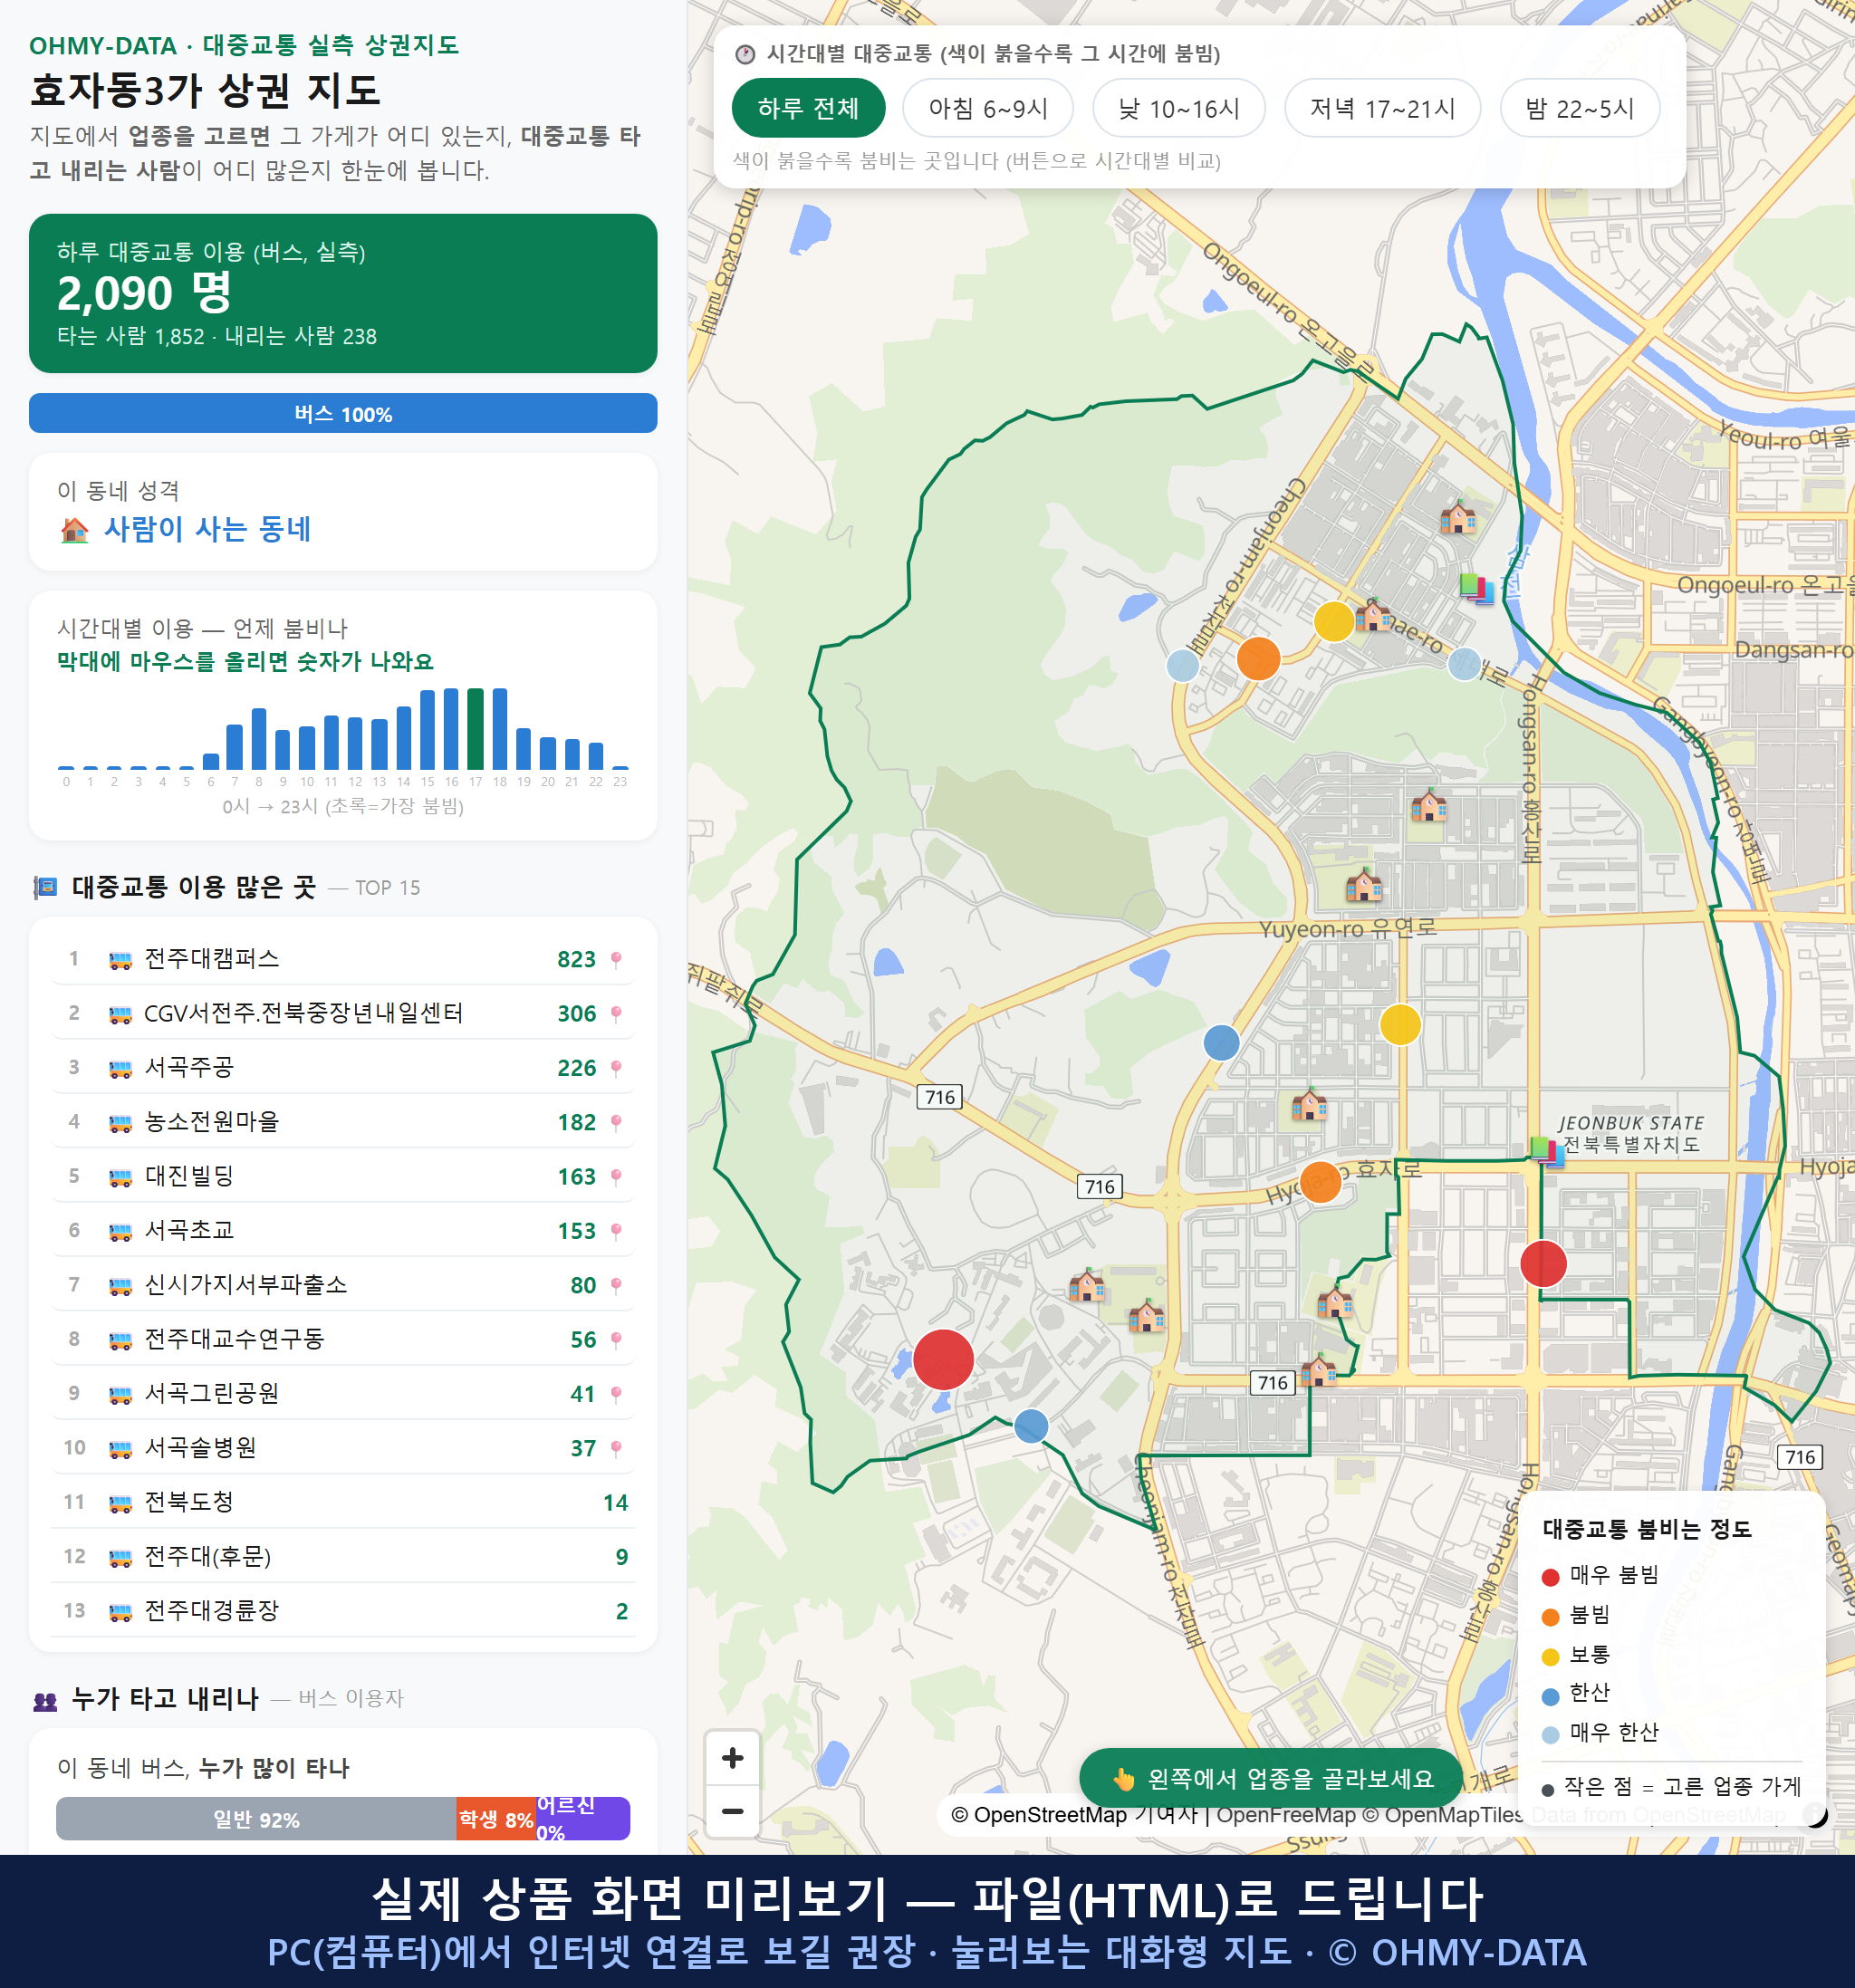
Task: Switch to 아침 6~9시 time filter
Action: pos(988,108)
